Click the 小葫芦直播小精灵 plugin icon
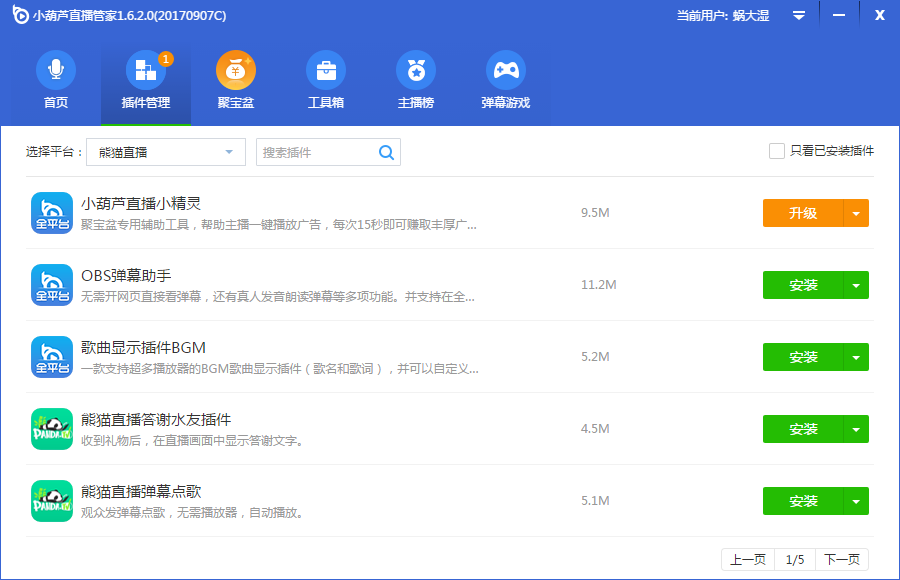This screenshot has height=580, width=900. coord(52,213)
